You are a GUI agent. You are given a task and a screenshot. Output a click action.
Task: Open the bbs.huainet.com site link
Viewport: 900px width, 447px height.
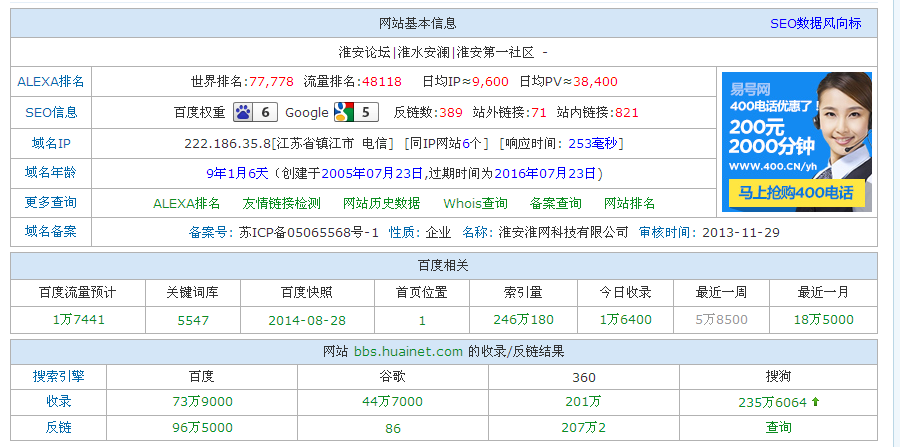click(x=408, y=351)
